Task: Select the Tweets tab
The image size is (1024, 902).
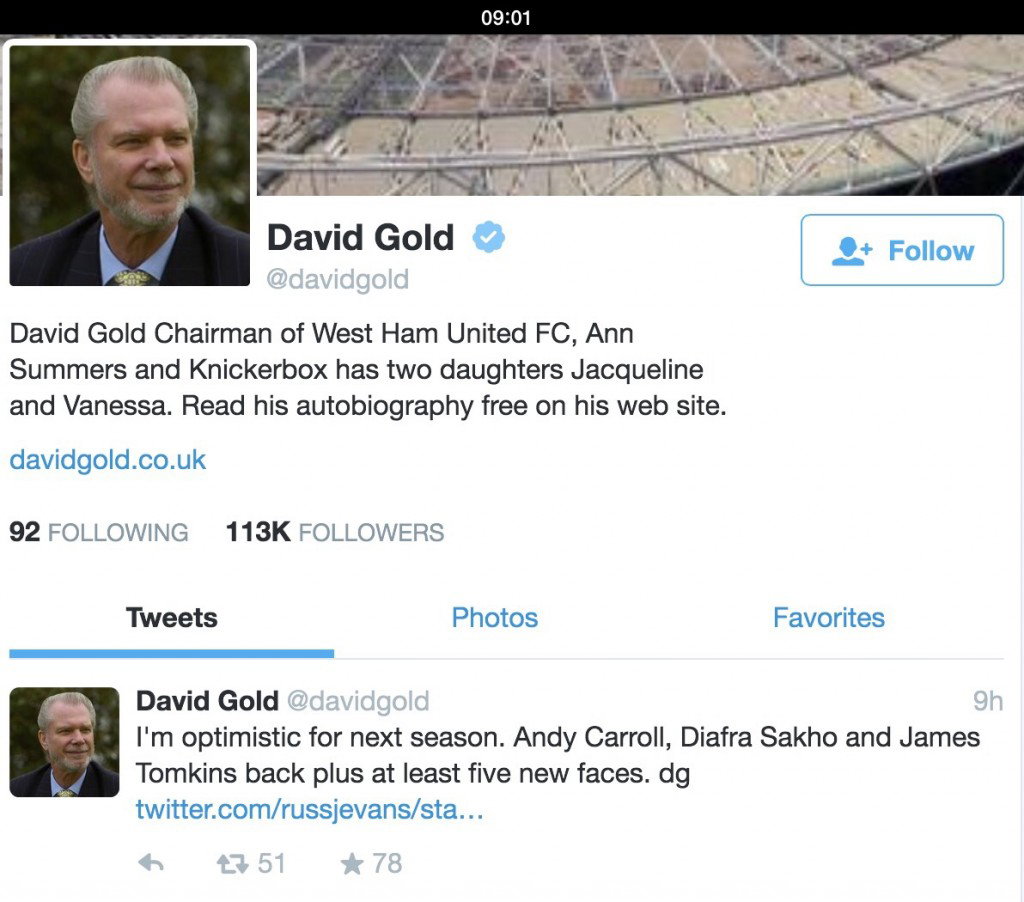Action: coord(172,617)
